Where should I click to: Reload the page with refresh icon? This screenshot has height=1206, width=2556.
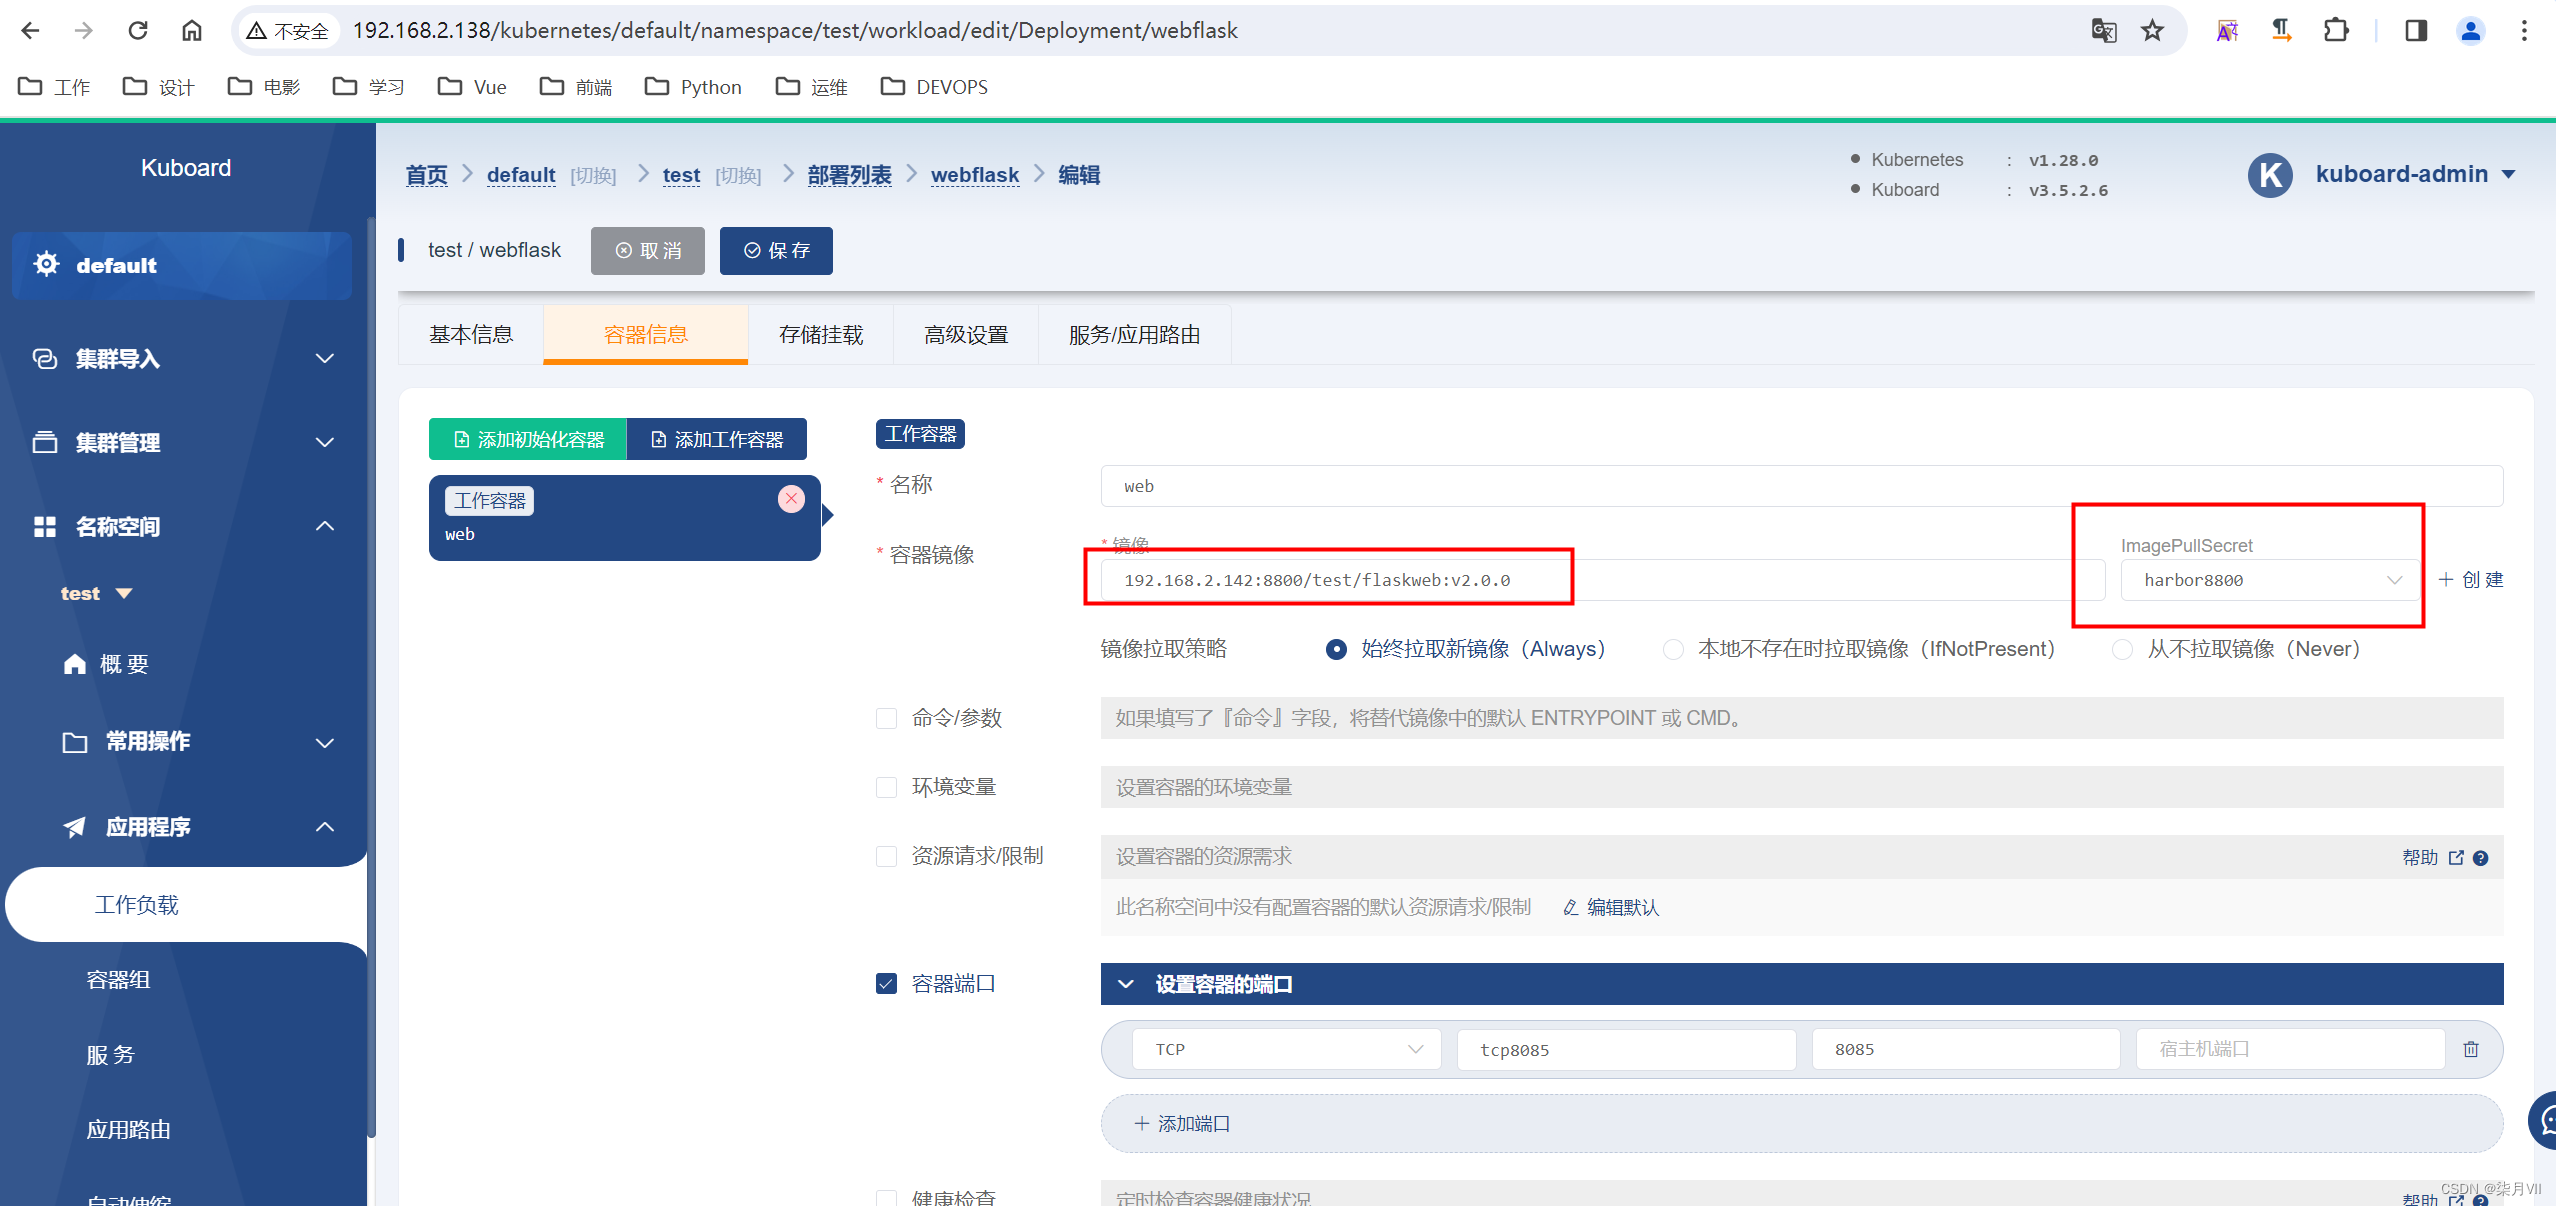pos(138,30)
